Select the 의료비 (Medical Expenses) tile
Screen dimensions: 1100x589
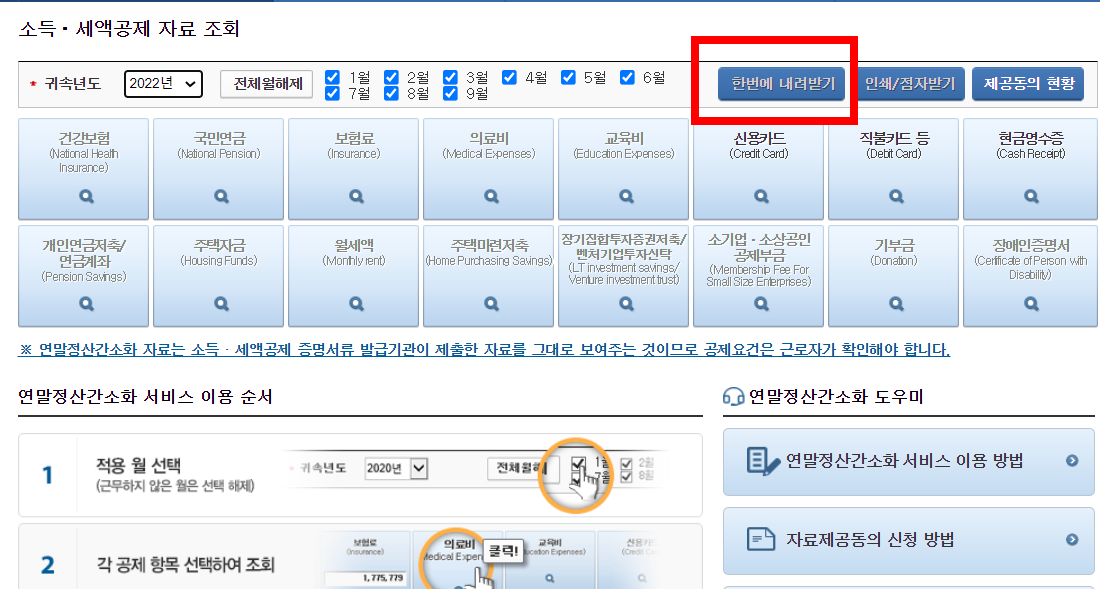[x=488, y=169]
